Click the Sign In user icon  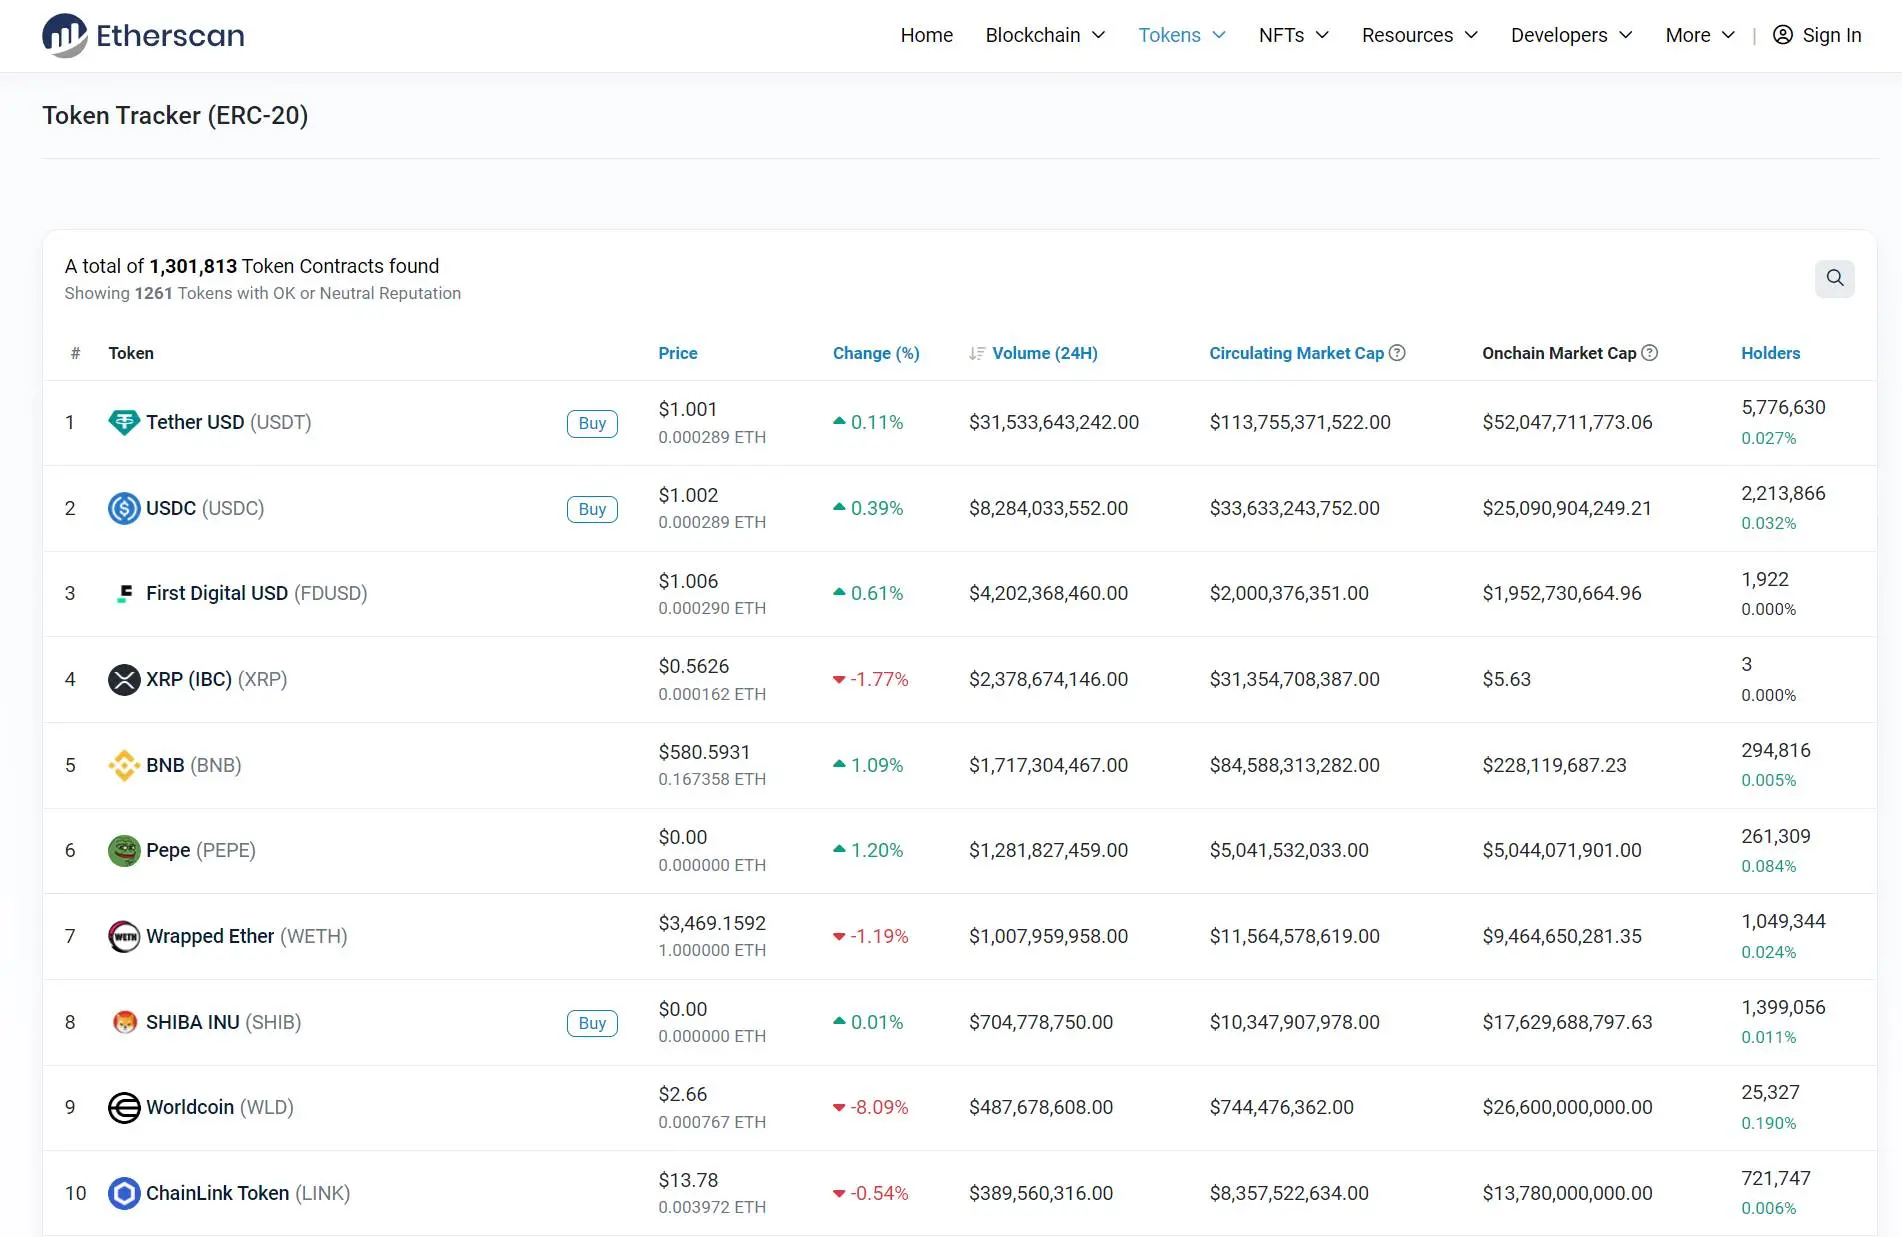(x=1782, y=35)
